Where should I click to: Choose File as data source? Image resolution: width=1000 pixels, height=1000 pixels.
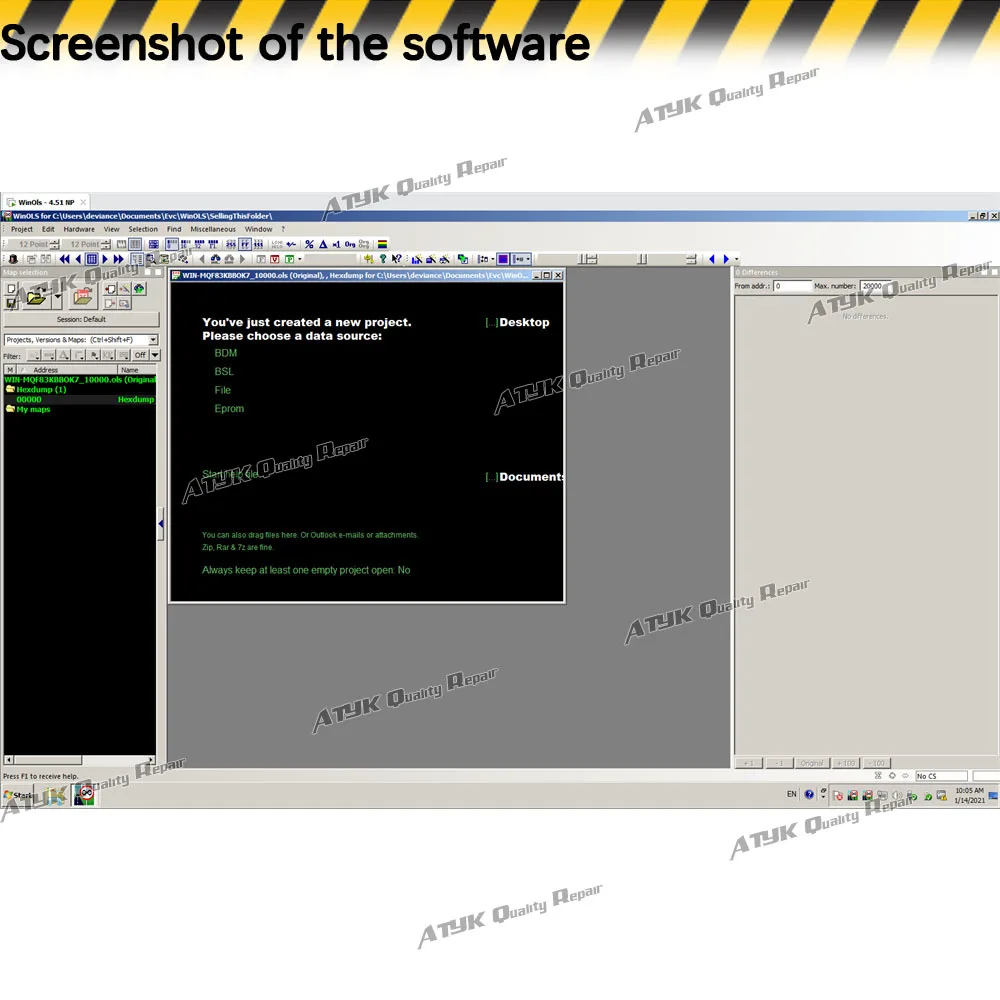pyautogui.click(x=223, y=390)
